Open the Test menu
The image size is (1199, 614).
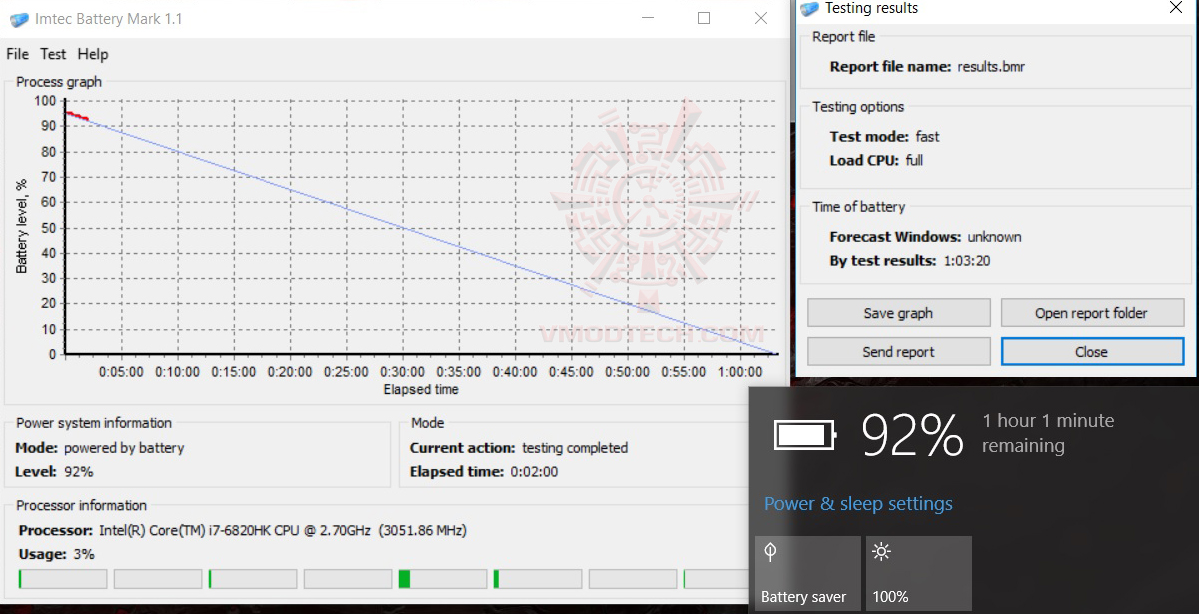(x=52, y=54)
